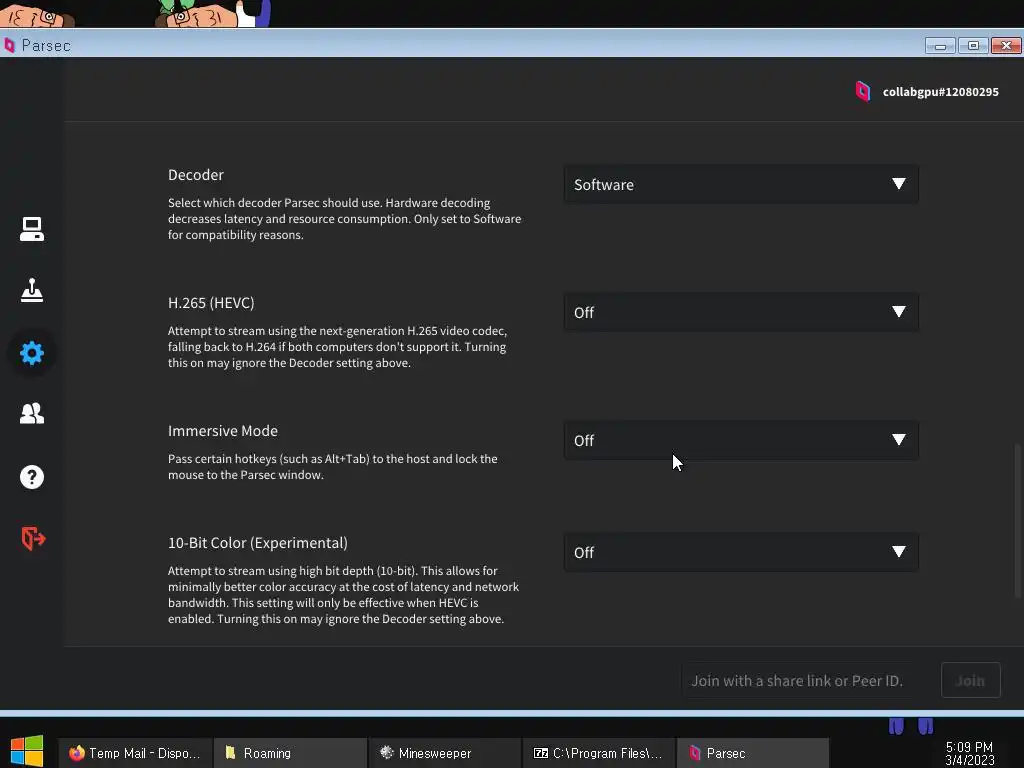Open the H.265 (HEVC) dropdown
The image size is (1024, 768).
tap(741, 312)
